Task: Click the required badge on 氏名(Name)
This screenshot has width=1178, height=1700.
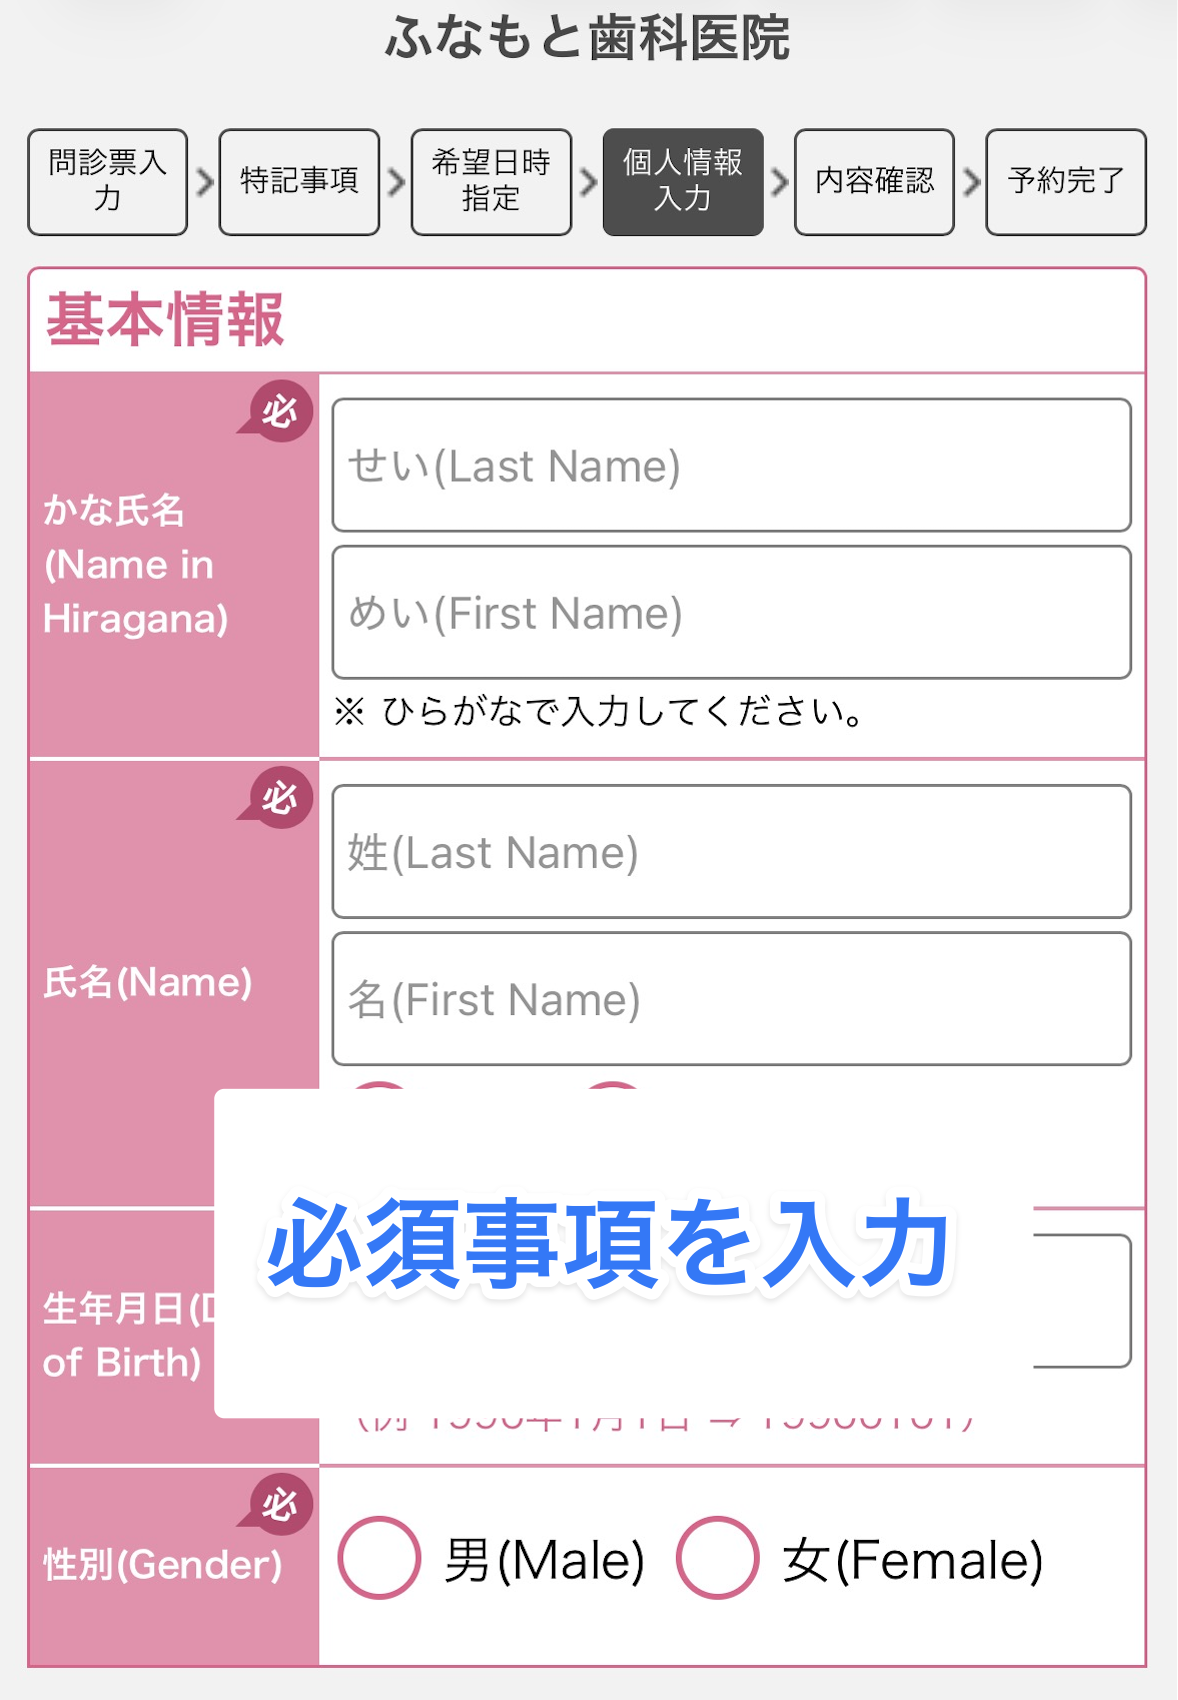Action: click(279, 798)
